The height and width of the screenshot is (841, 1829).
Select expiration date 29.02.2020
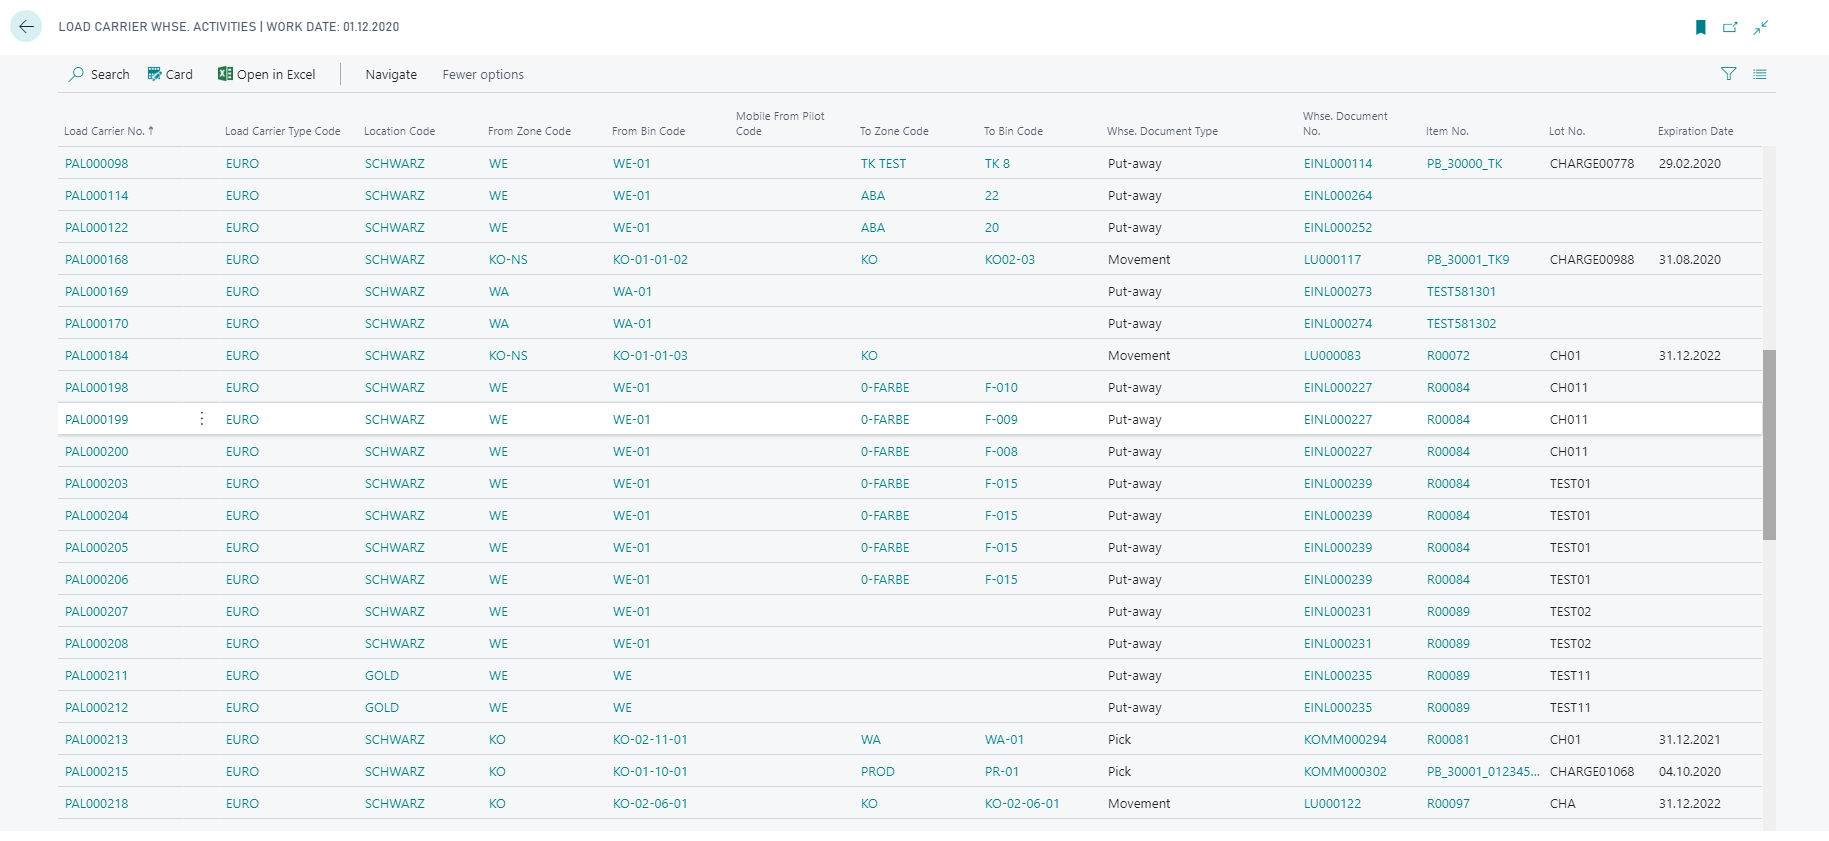[1690, 163]
